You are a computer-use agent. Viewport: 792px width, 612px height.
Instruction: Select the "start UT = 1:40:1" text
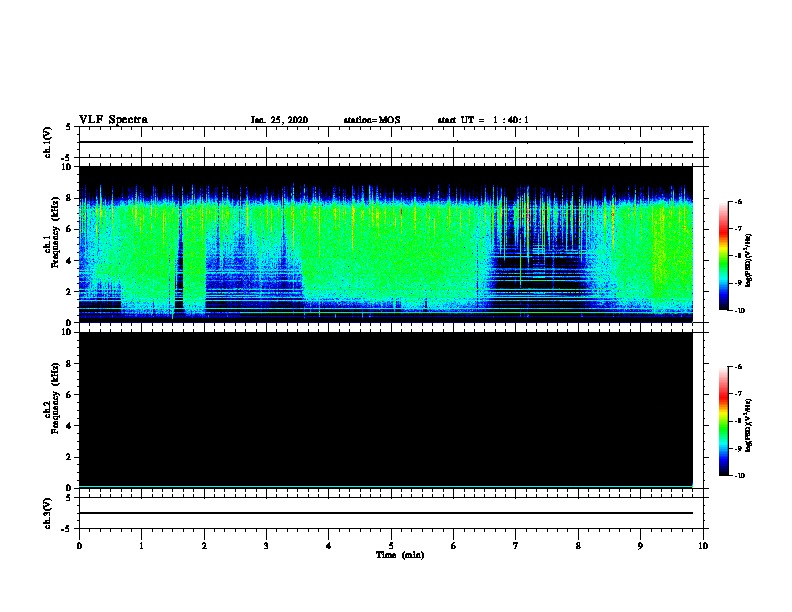tap(483, 120)
